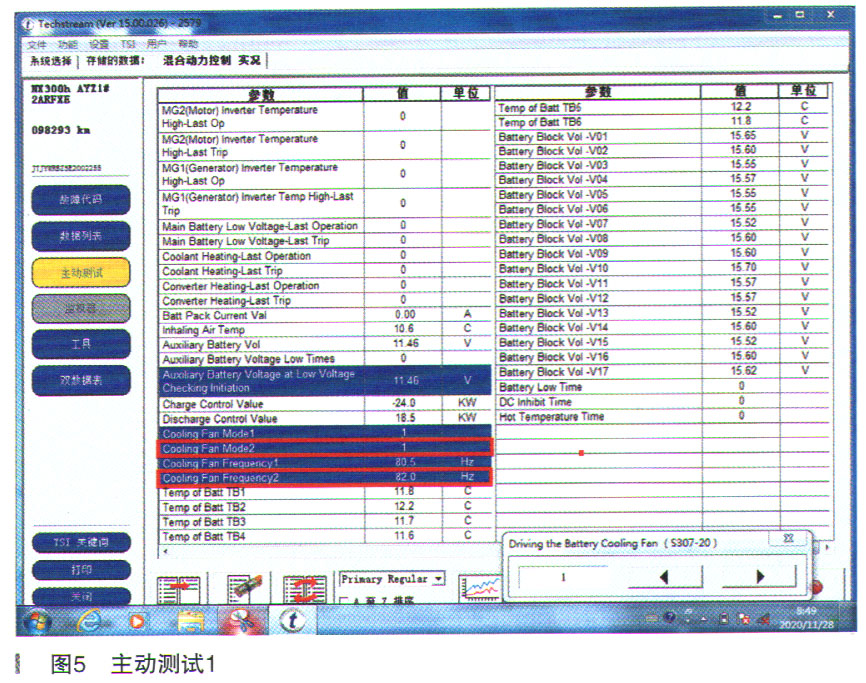The height and width of the screenshot is (683, 866).
Task: Switch to the 系统选择 tab
Action: pyautogui.click(x=51, y=61)
